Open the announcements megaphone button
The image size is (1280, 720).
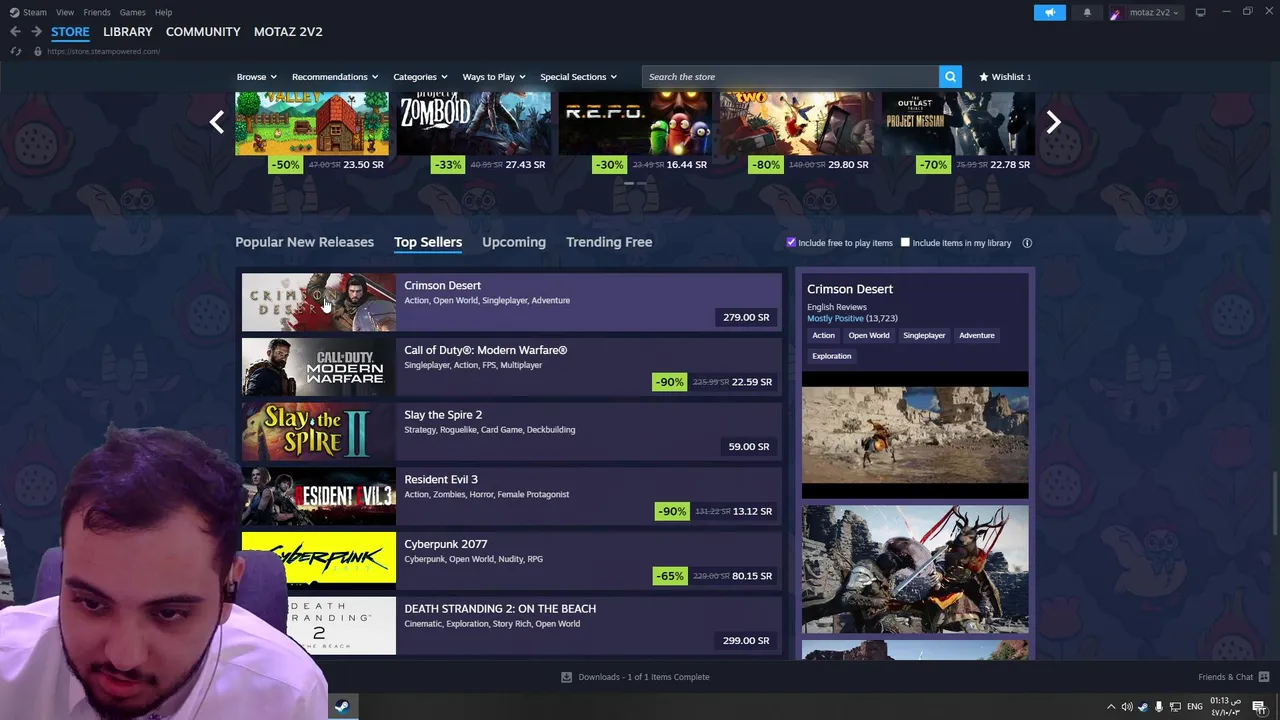(1050, 12)
